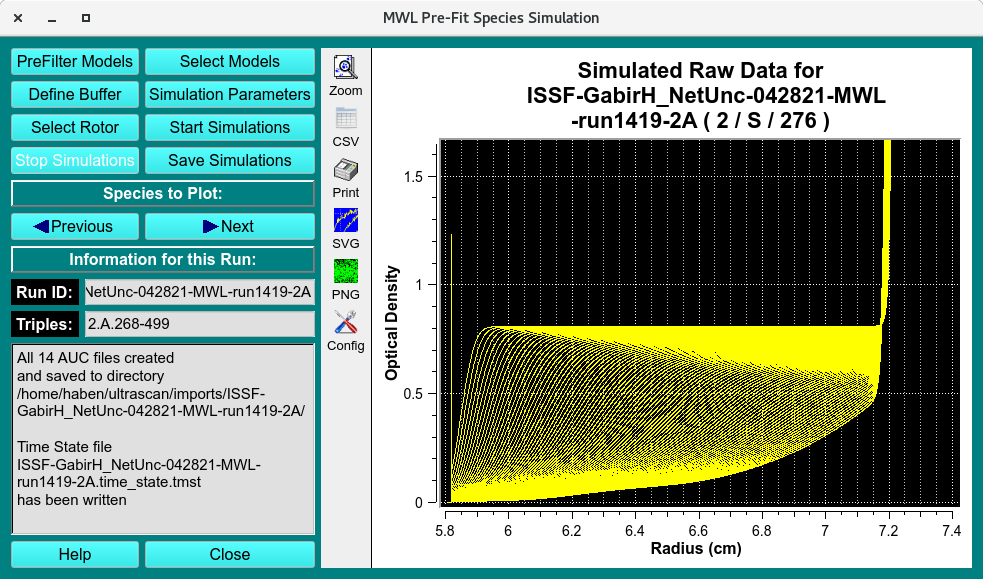Choose Select Rotor option
The height and width of the screenshot is (579, 983).
click(x=74, y=127)
